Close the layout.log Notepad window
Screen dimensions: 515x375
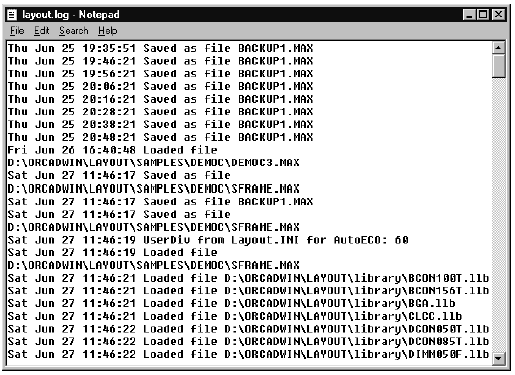click(x=498, y=15)
